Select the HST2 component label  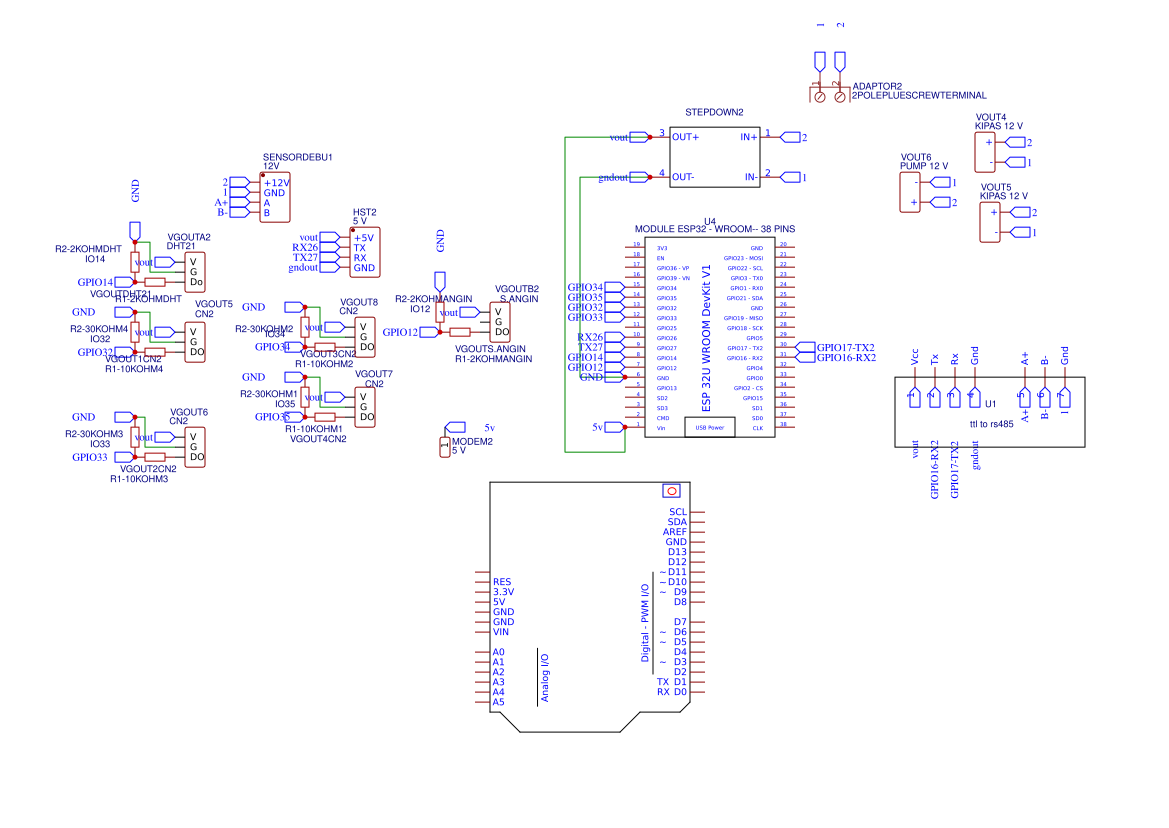[365, 212]
